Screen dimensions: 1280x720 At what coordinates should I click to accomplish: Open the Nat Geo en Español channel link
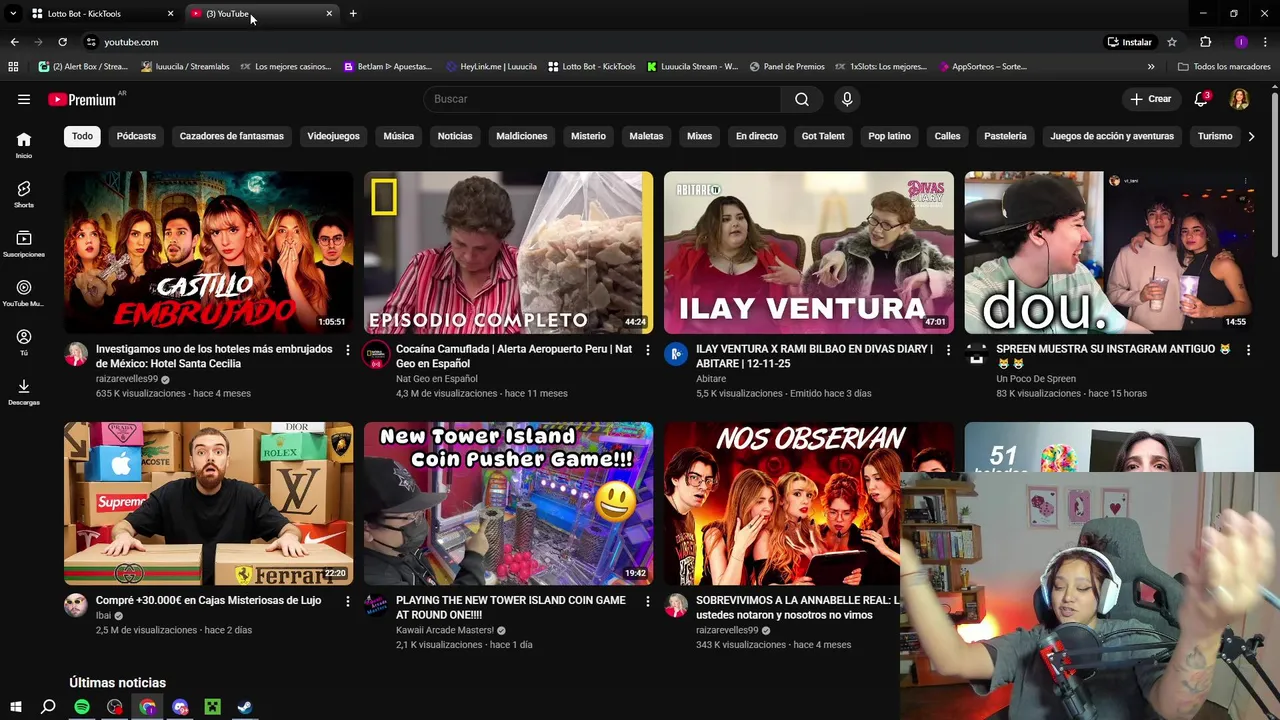click(x=436, y=379)
